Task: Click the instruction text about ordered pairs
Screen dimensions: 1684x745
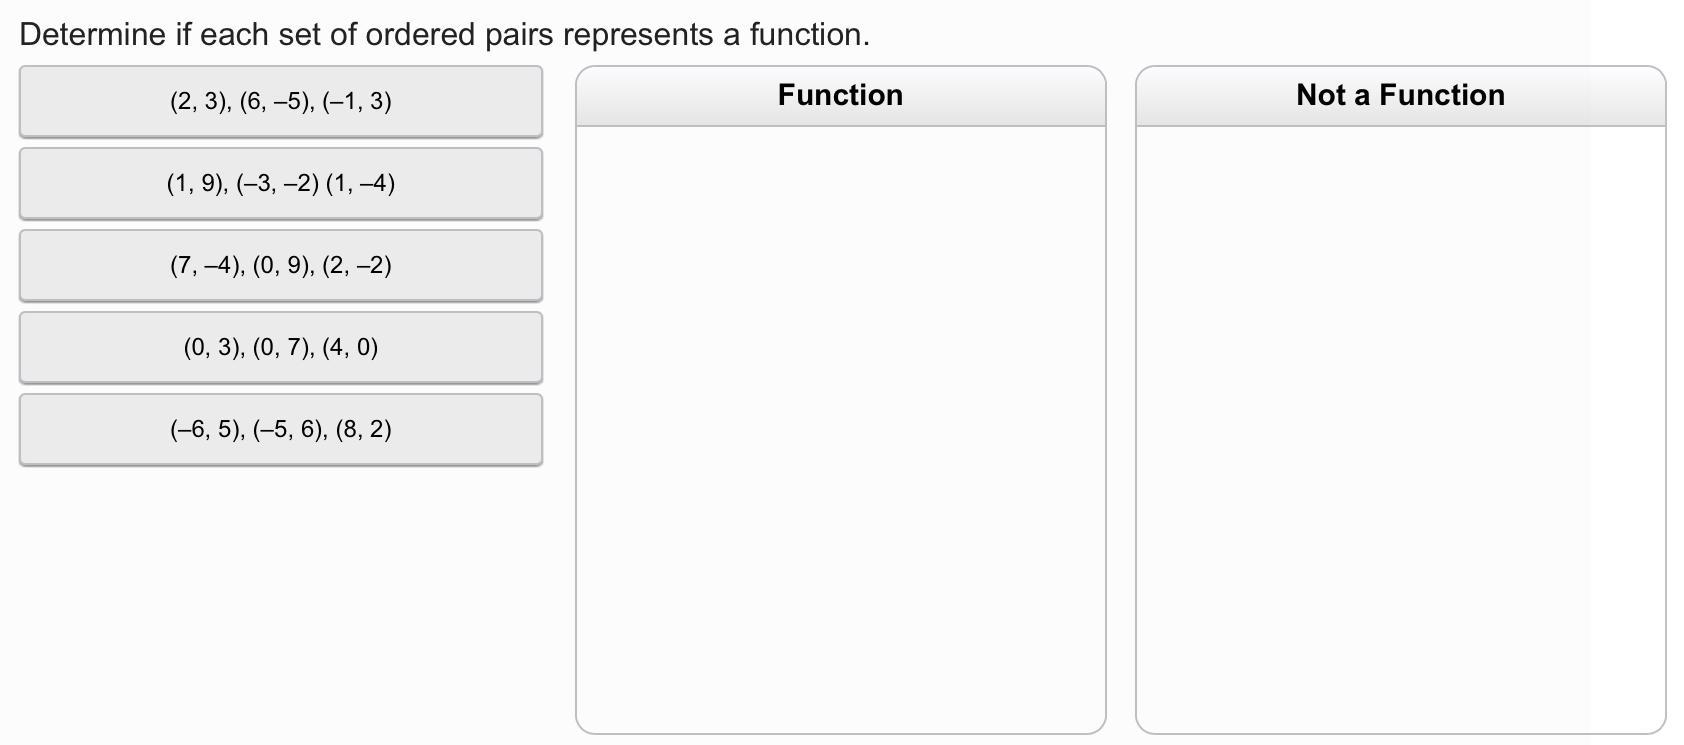Action: (444, 34)
